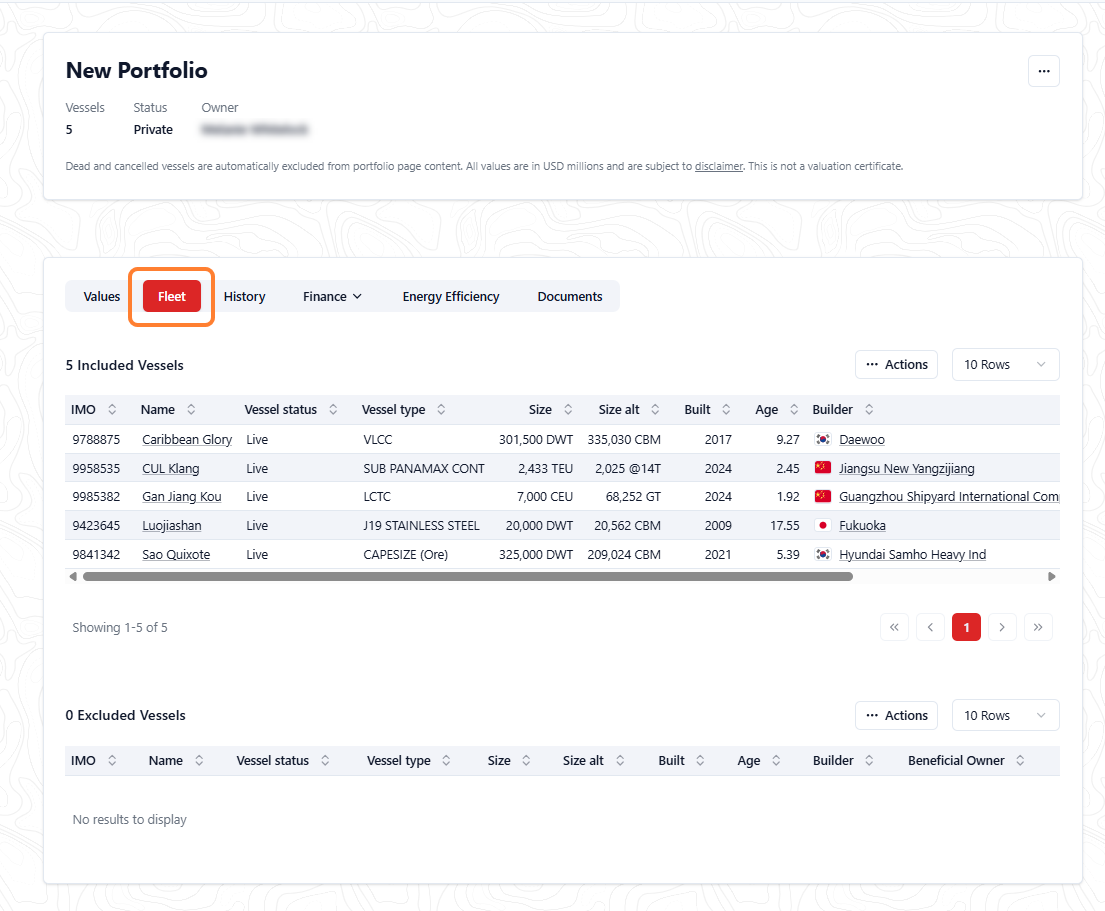
Task: Sort included vessels by IMO column
Action: click(x=112, y=409)
